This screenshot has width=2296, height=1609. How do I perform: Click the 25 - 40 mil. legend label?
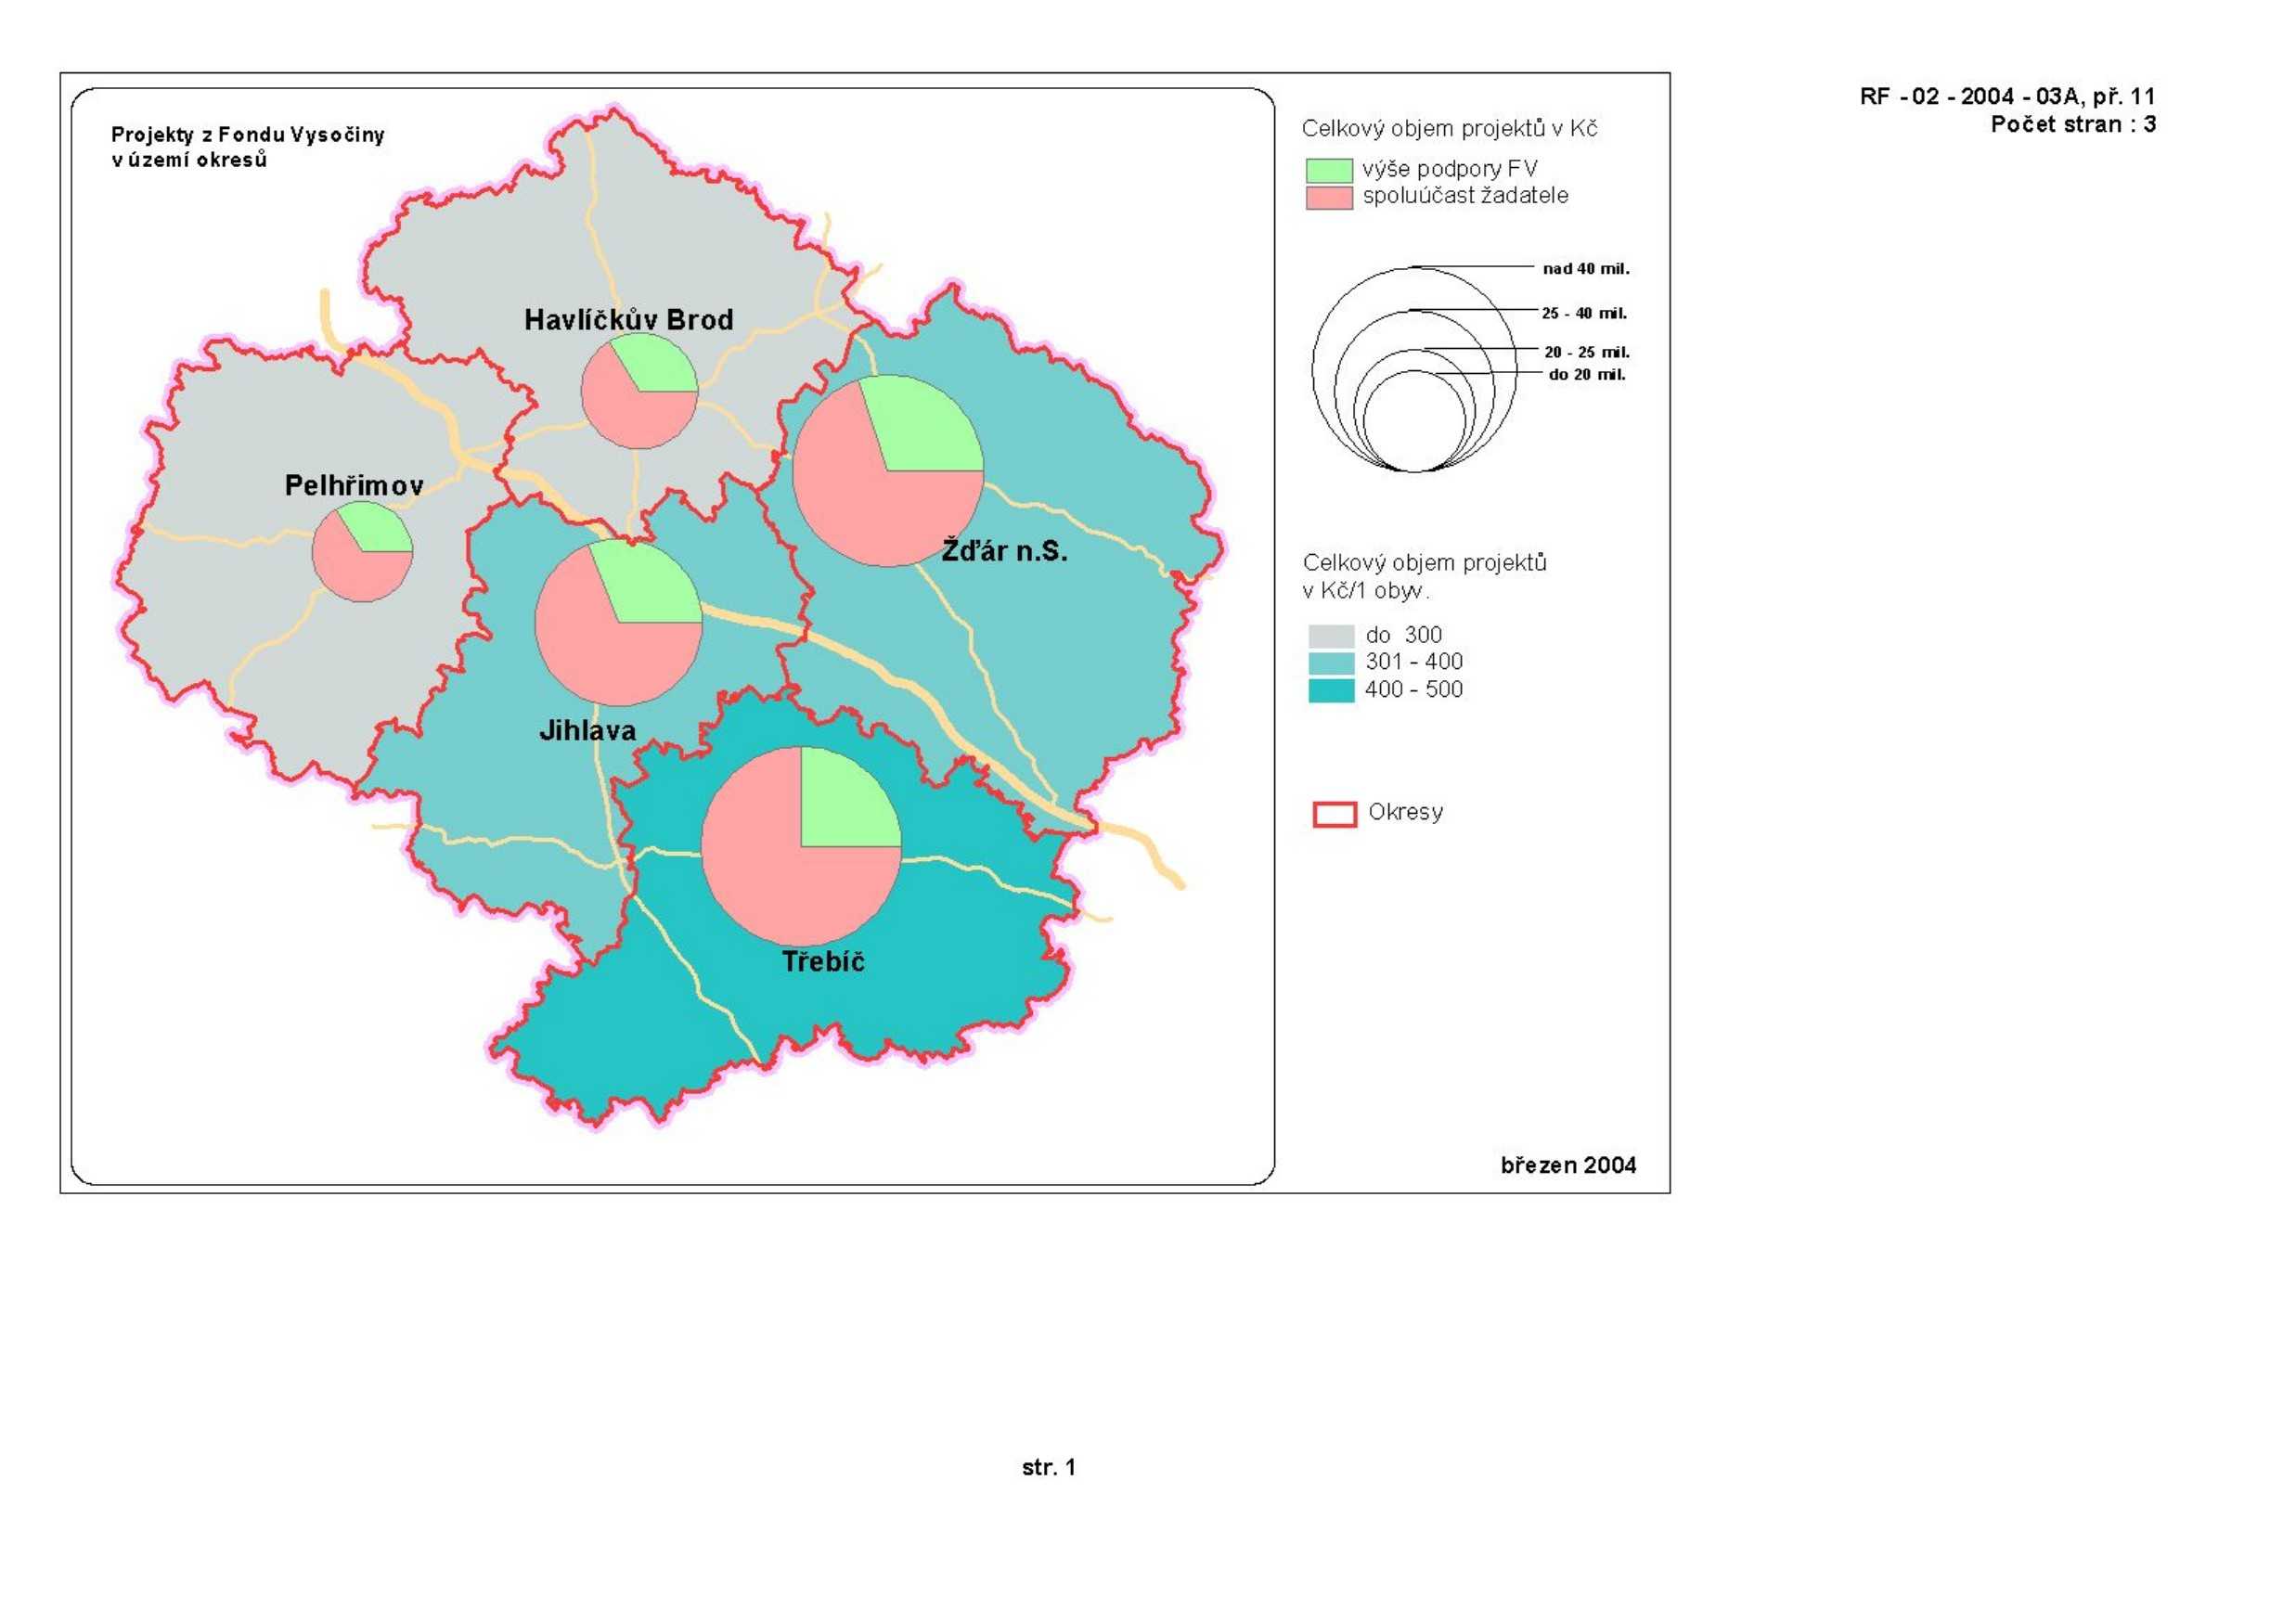point(1584,313)
